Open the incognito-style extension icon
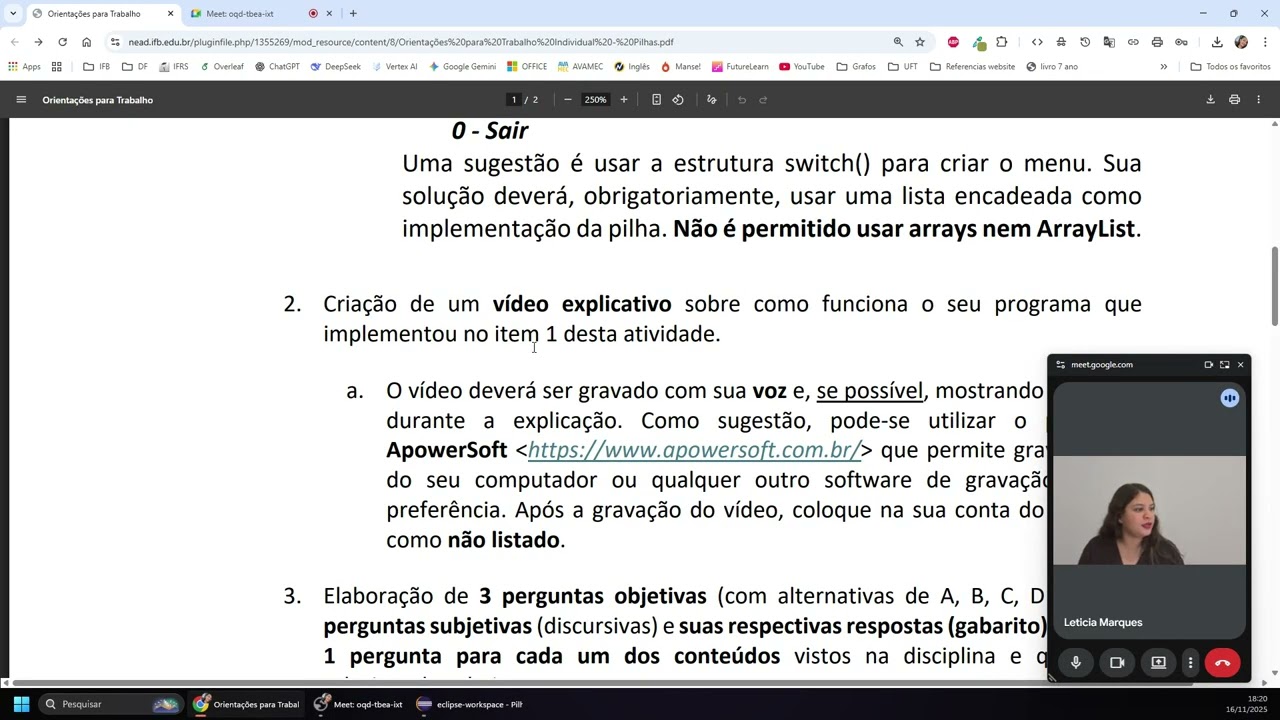1280x720 pixels. (1060, 42)
